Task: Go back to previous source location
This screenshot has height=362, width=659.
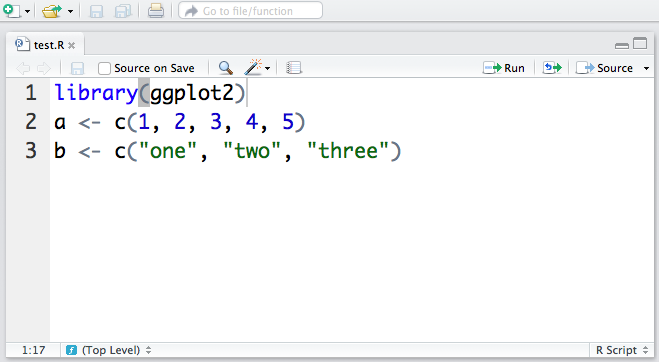Action: tap(23, 68)
